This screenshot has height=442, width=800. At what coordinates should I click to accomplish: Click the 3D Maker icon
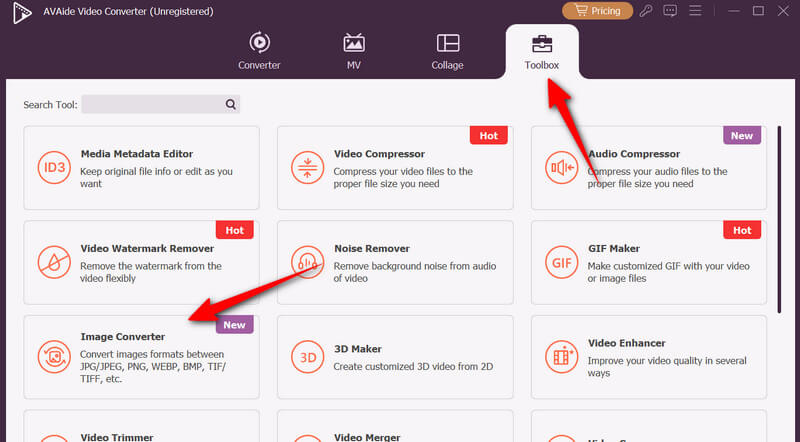(308, 357)
